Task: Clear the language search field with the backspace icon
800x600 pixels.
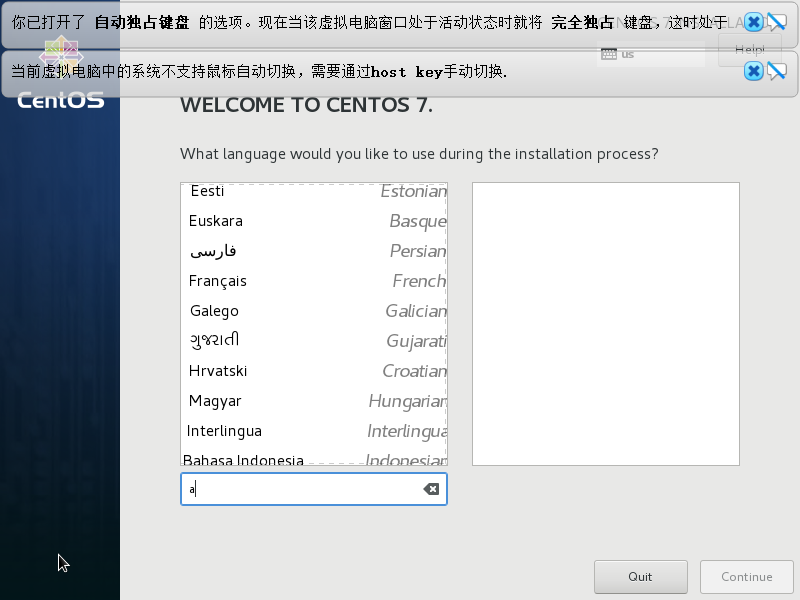Action: (431, 489)
